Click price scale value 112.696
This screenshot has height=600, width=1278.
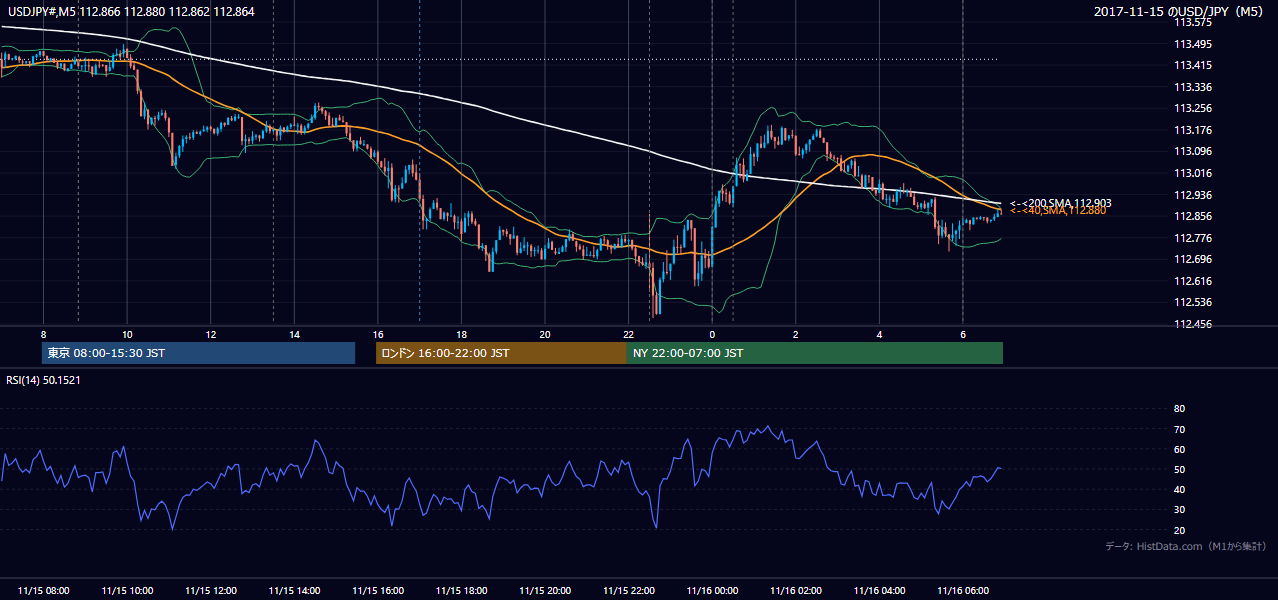click(x=1193, y=259)
